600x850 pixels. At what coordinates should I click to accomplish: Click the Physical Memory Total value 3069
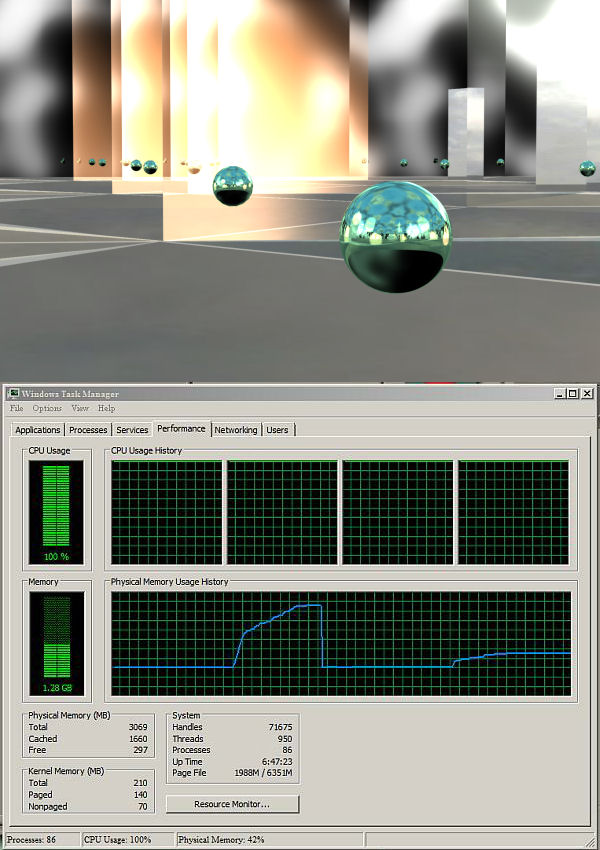click(x=138, y=727)
